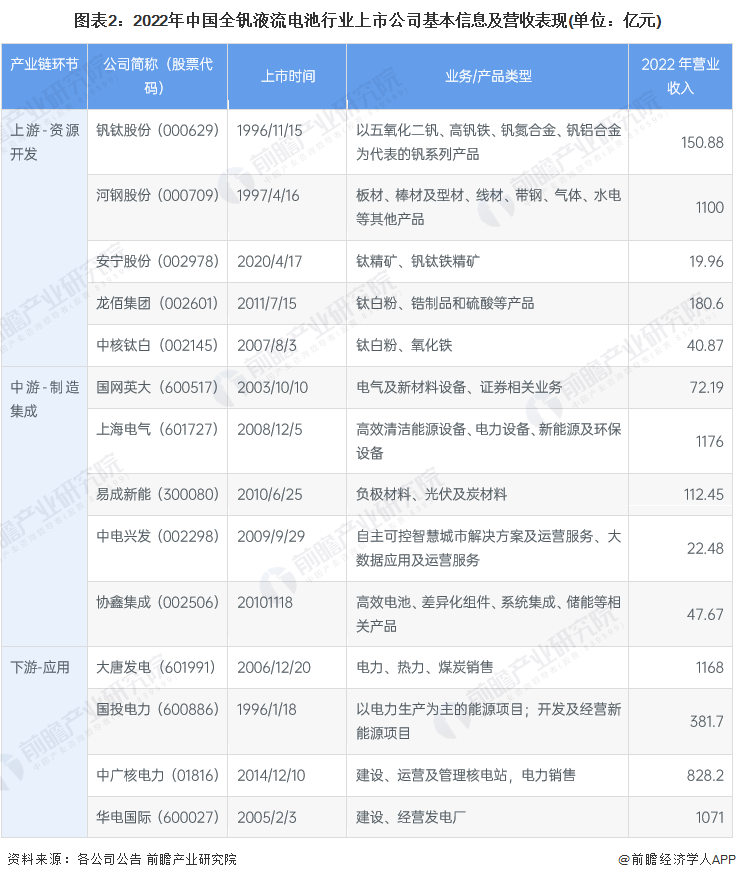Click the 2022年营业收入 column header
Screen dimensions: 736x880
click(680, 76)
